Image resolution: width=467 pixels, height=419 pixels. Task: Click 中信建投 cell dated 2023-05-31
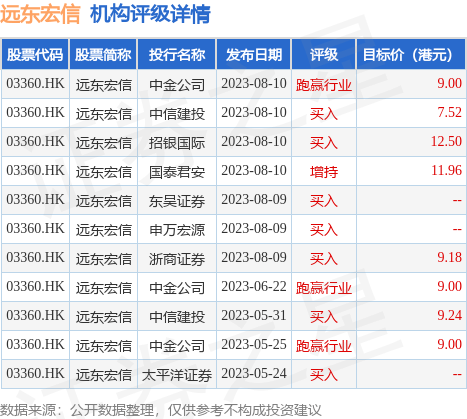[x=177, y=316]
